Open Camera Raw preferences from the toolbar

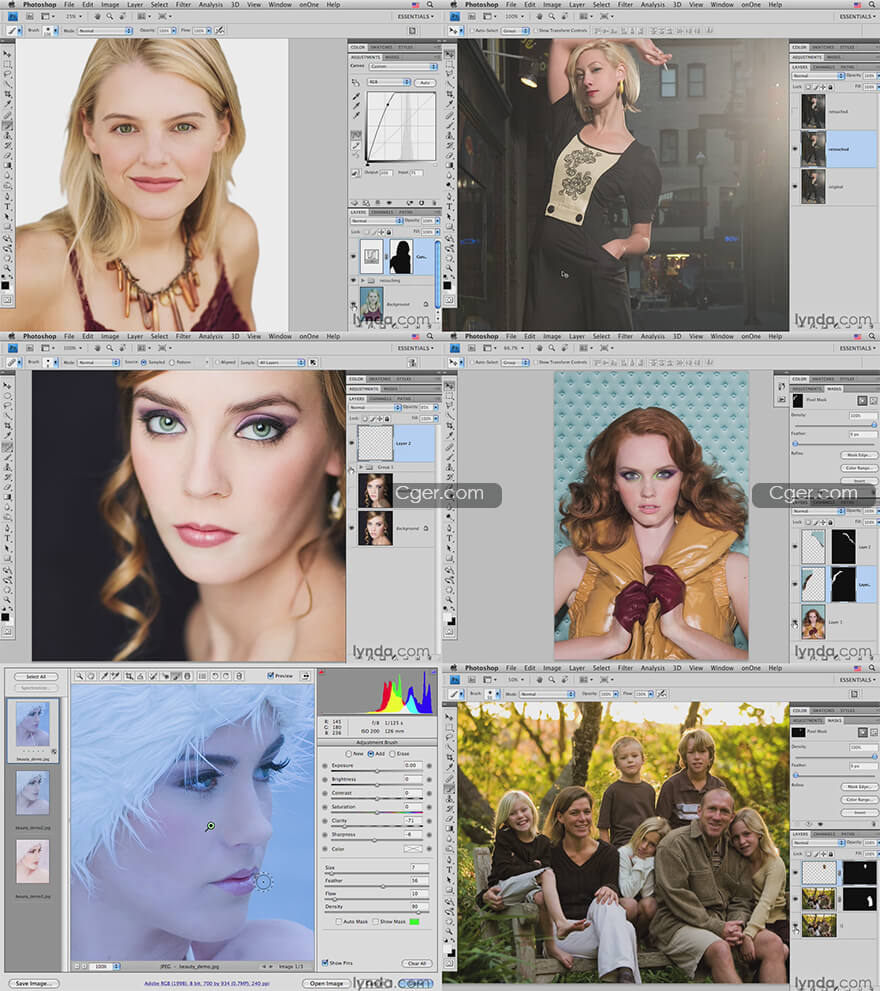[202, 676]
